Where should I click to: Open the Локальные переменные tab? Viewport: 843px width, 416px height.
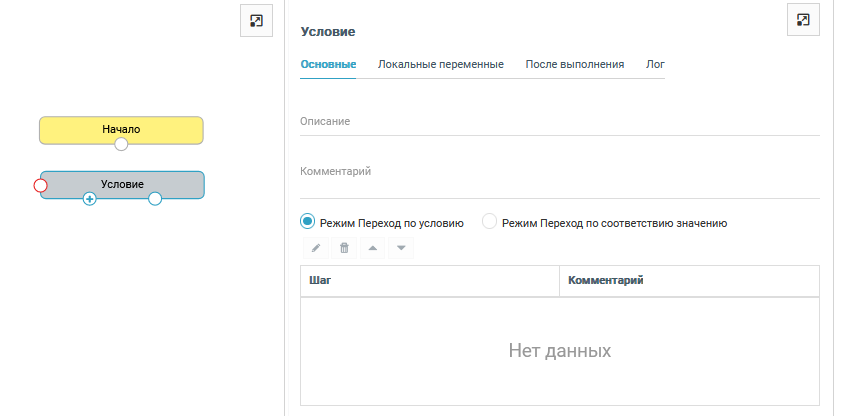coord(440,64)
